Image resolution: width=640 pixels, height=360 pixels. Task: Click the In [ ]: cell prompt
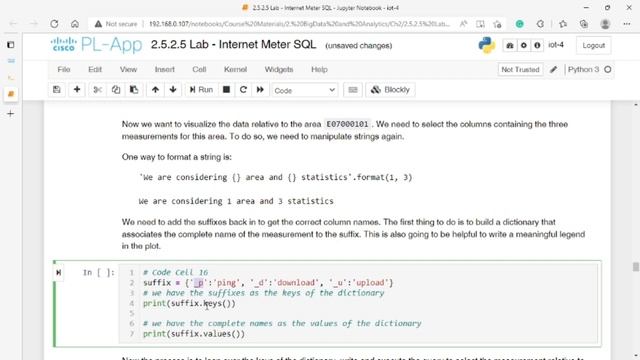coord(99,272)
